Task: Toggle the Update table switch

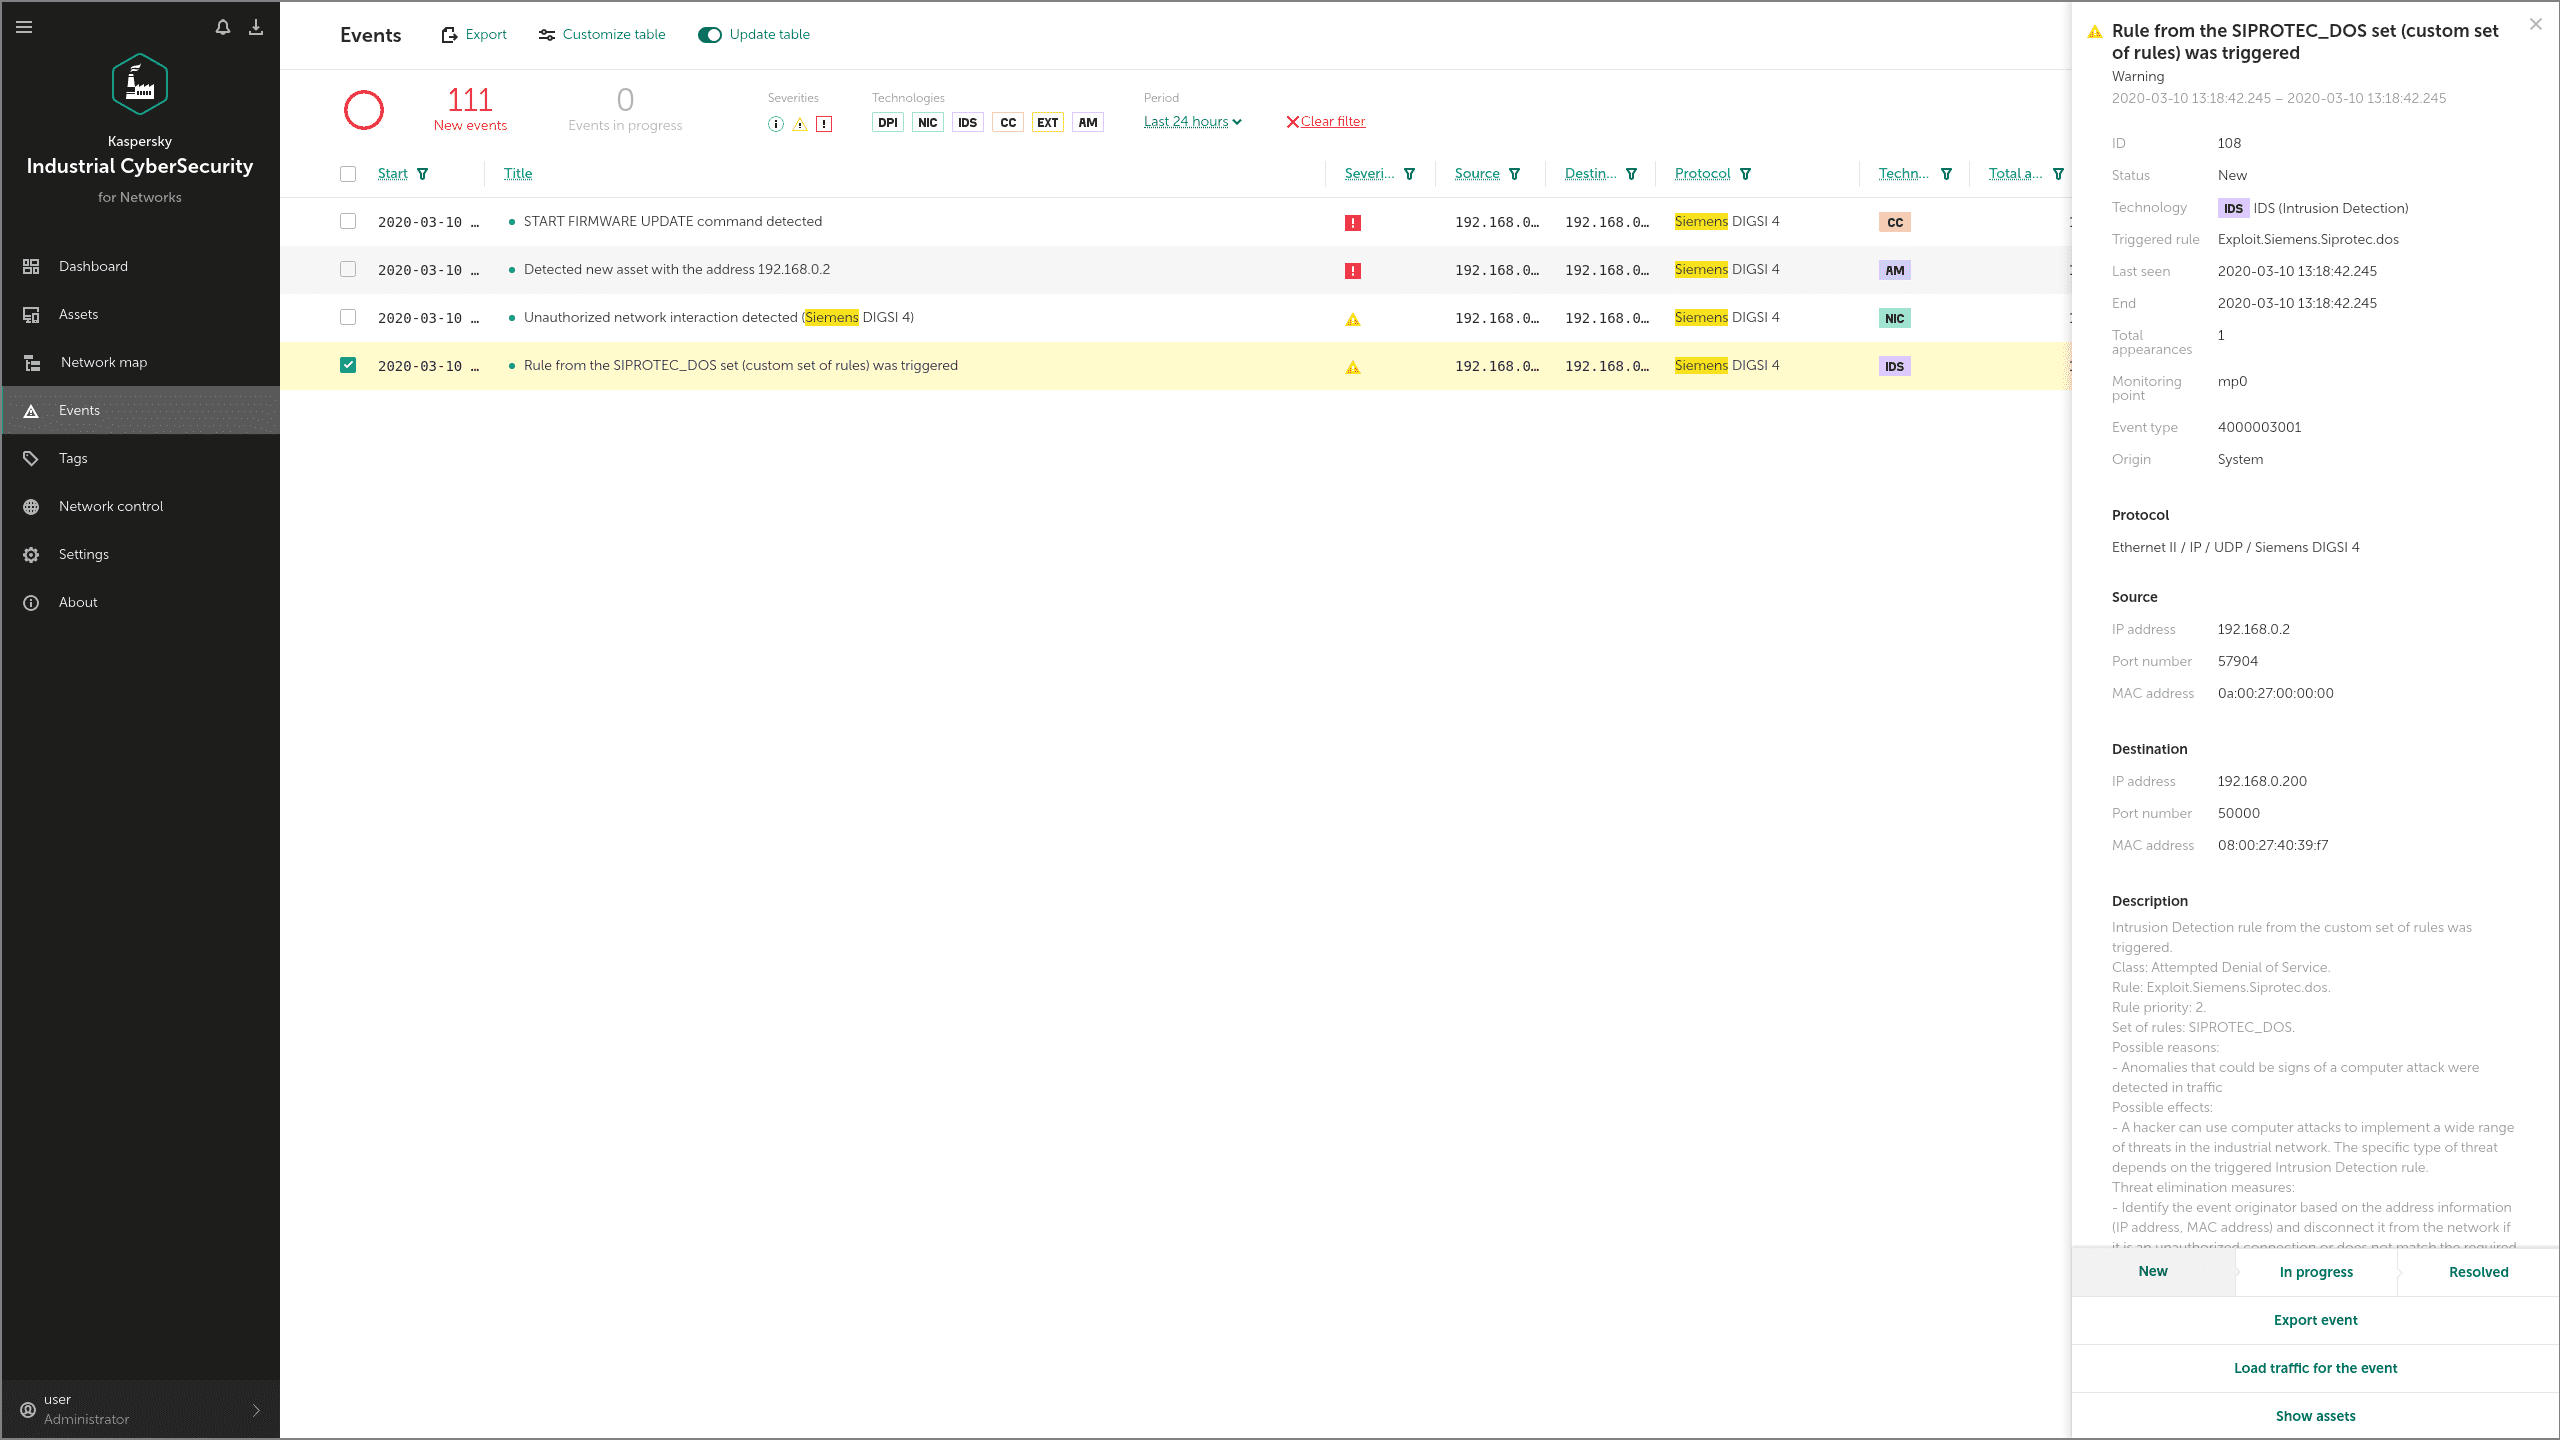Action: (x=710, y=35)
